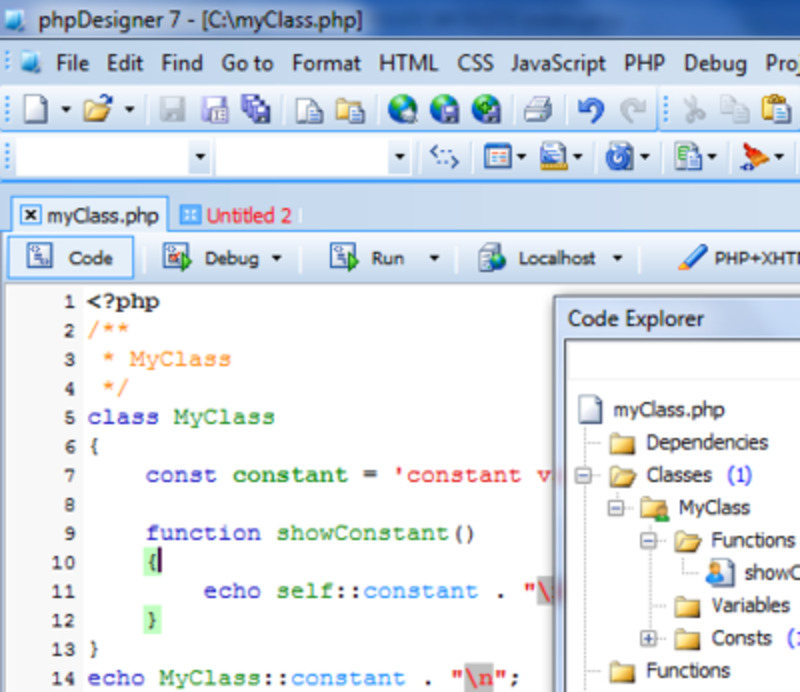The image size is (800, 692).
Task: Click the blue swirl refresh icon
Action: pos(619,156)
